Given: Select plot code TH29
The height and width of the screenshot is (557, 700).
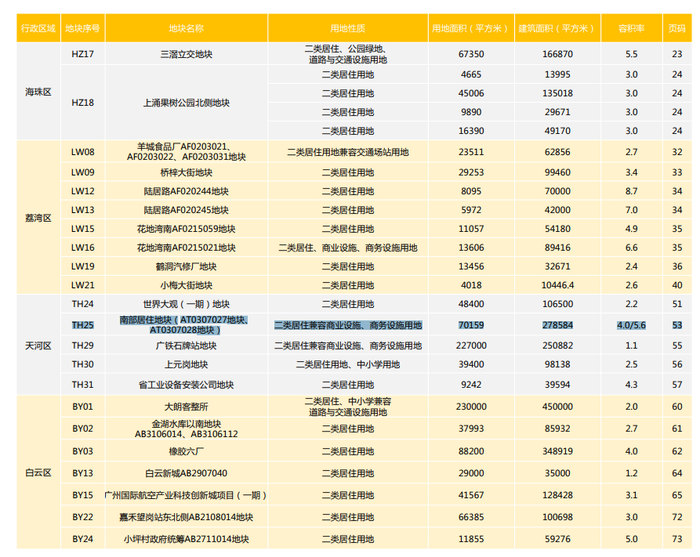Looking at the screenshot, I should (83, 345).
